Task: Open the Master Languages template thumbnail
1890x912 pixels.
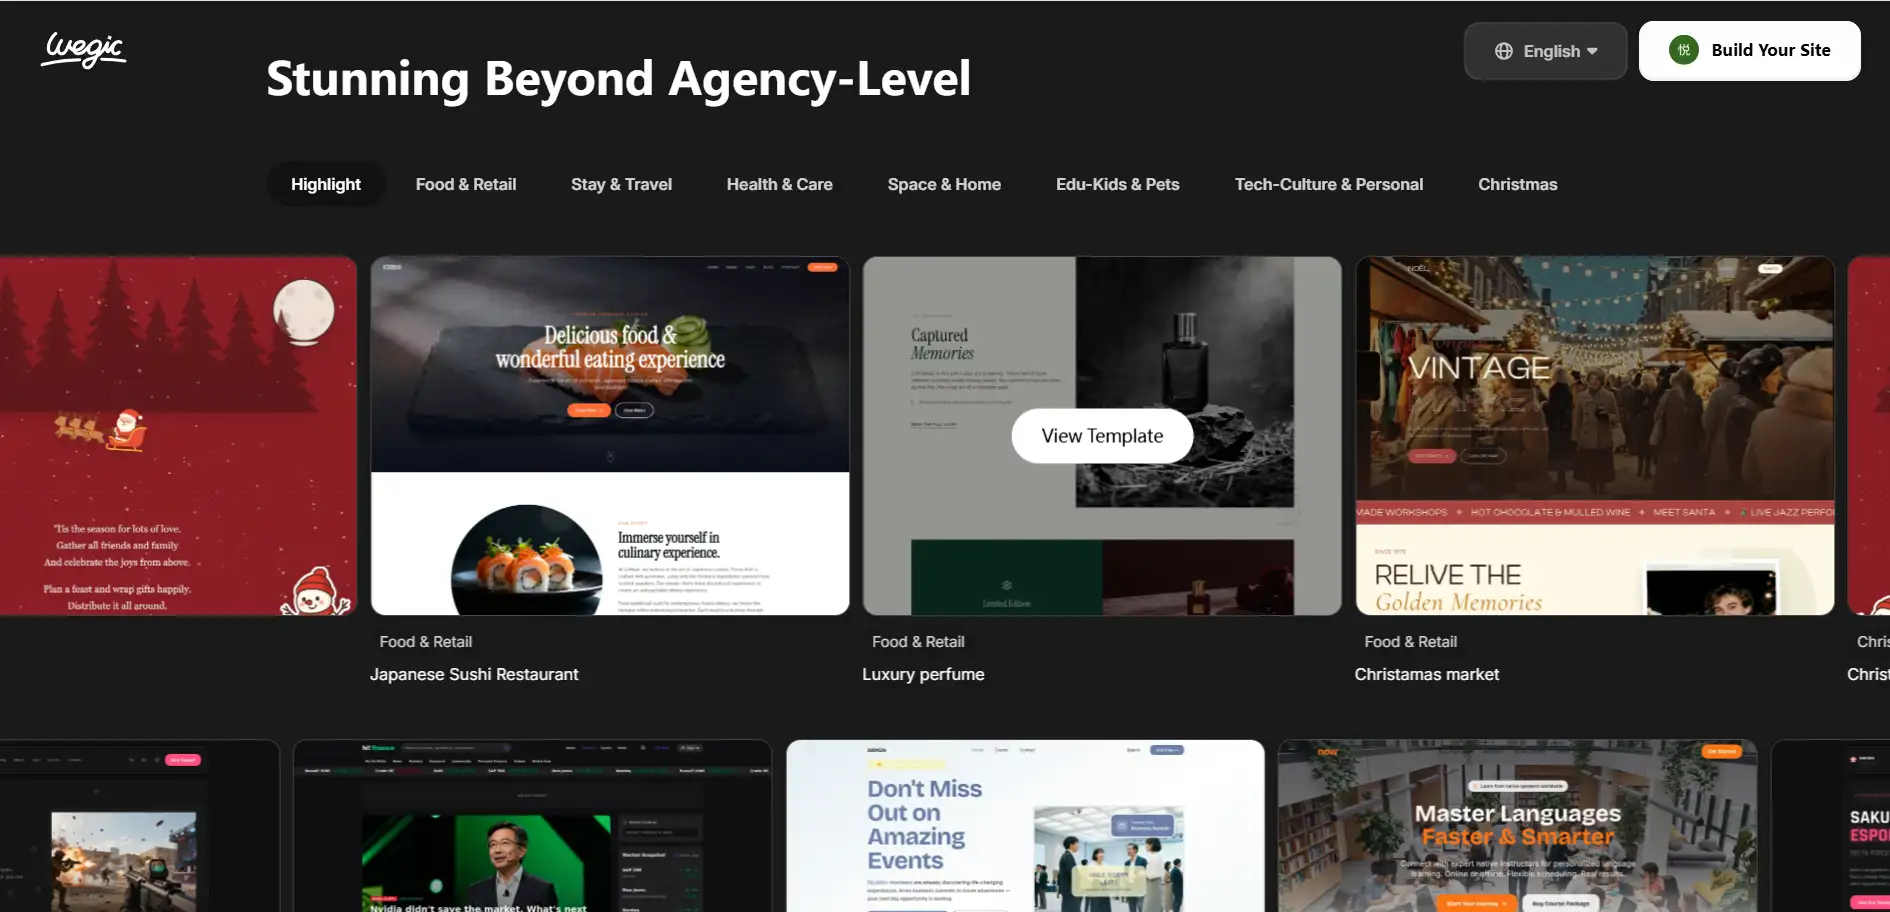Action: 1517,825
